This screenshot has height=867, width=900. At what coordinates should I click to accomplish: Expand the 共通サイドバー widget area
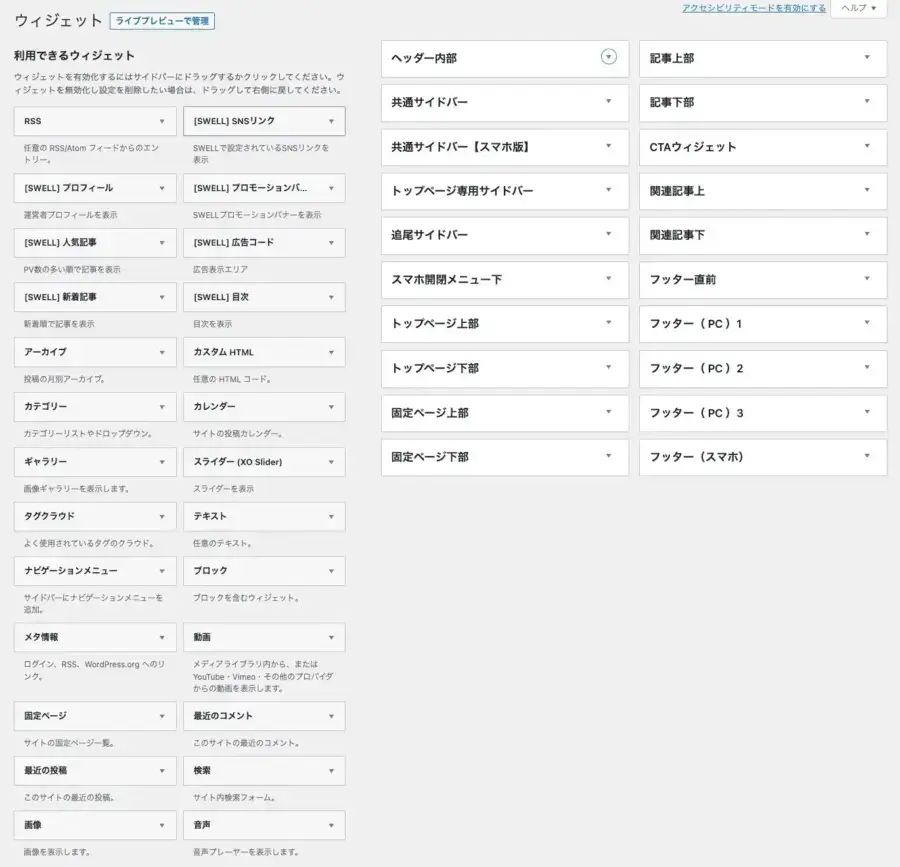click(504, 102)
